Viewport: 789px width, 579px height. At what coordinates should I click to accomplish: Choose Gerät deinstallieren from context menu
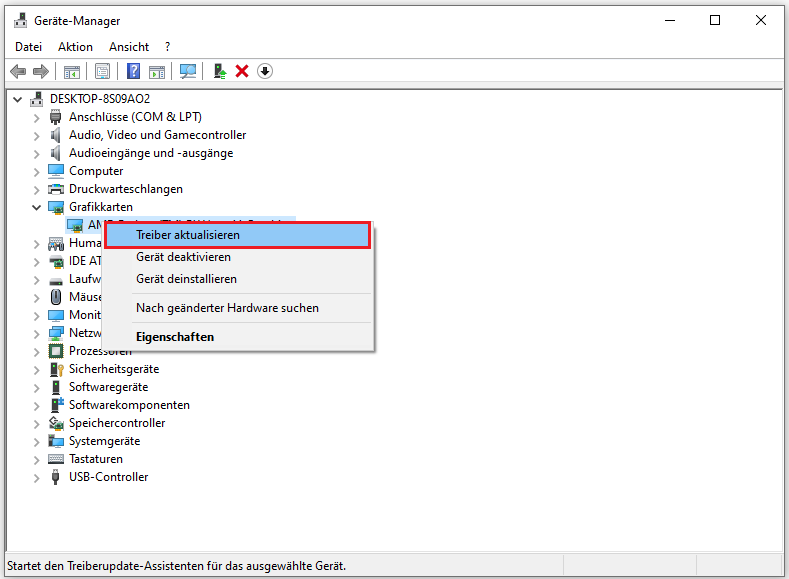click(x=238, y=279)
